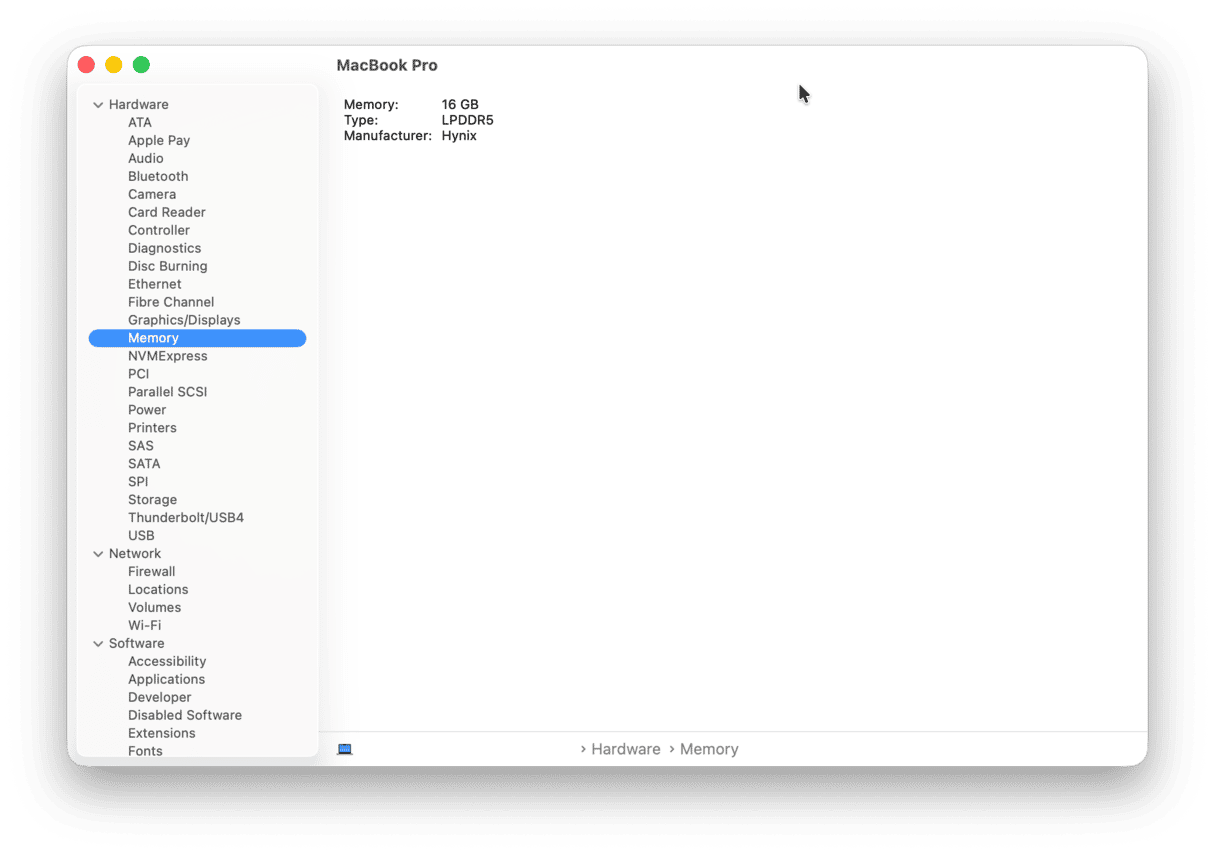Collapse the Software section chevron
Screen dimensions: 1215x855
point(98,644)
